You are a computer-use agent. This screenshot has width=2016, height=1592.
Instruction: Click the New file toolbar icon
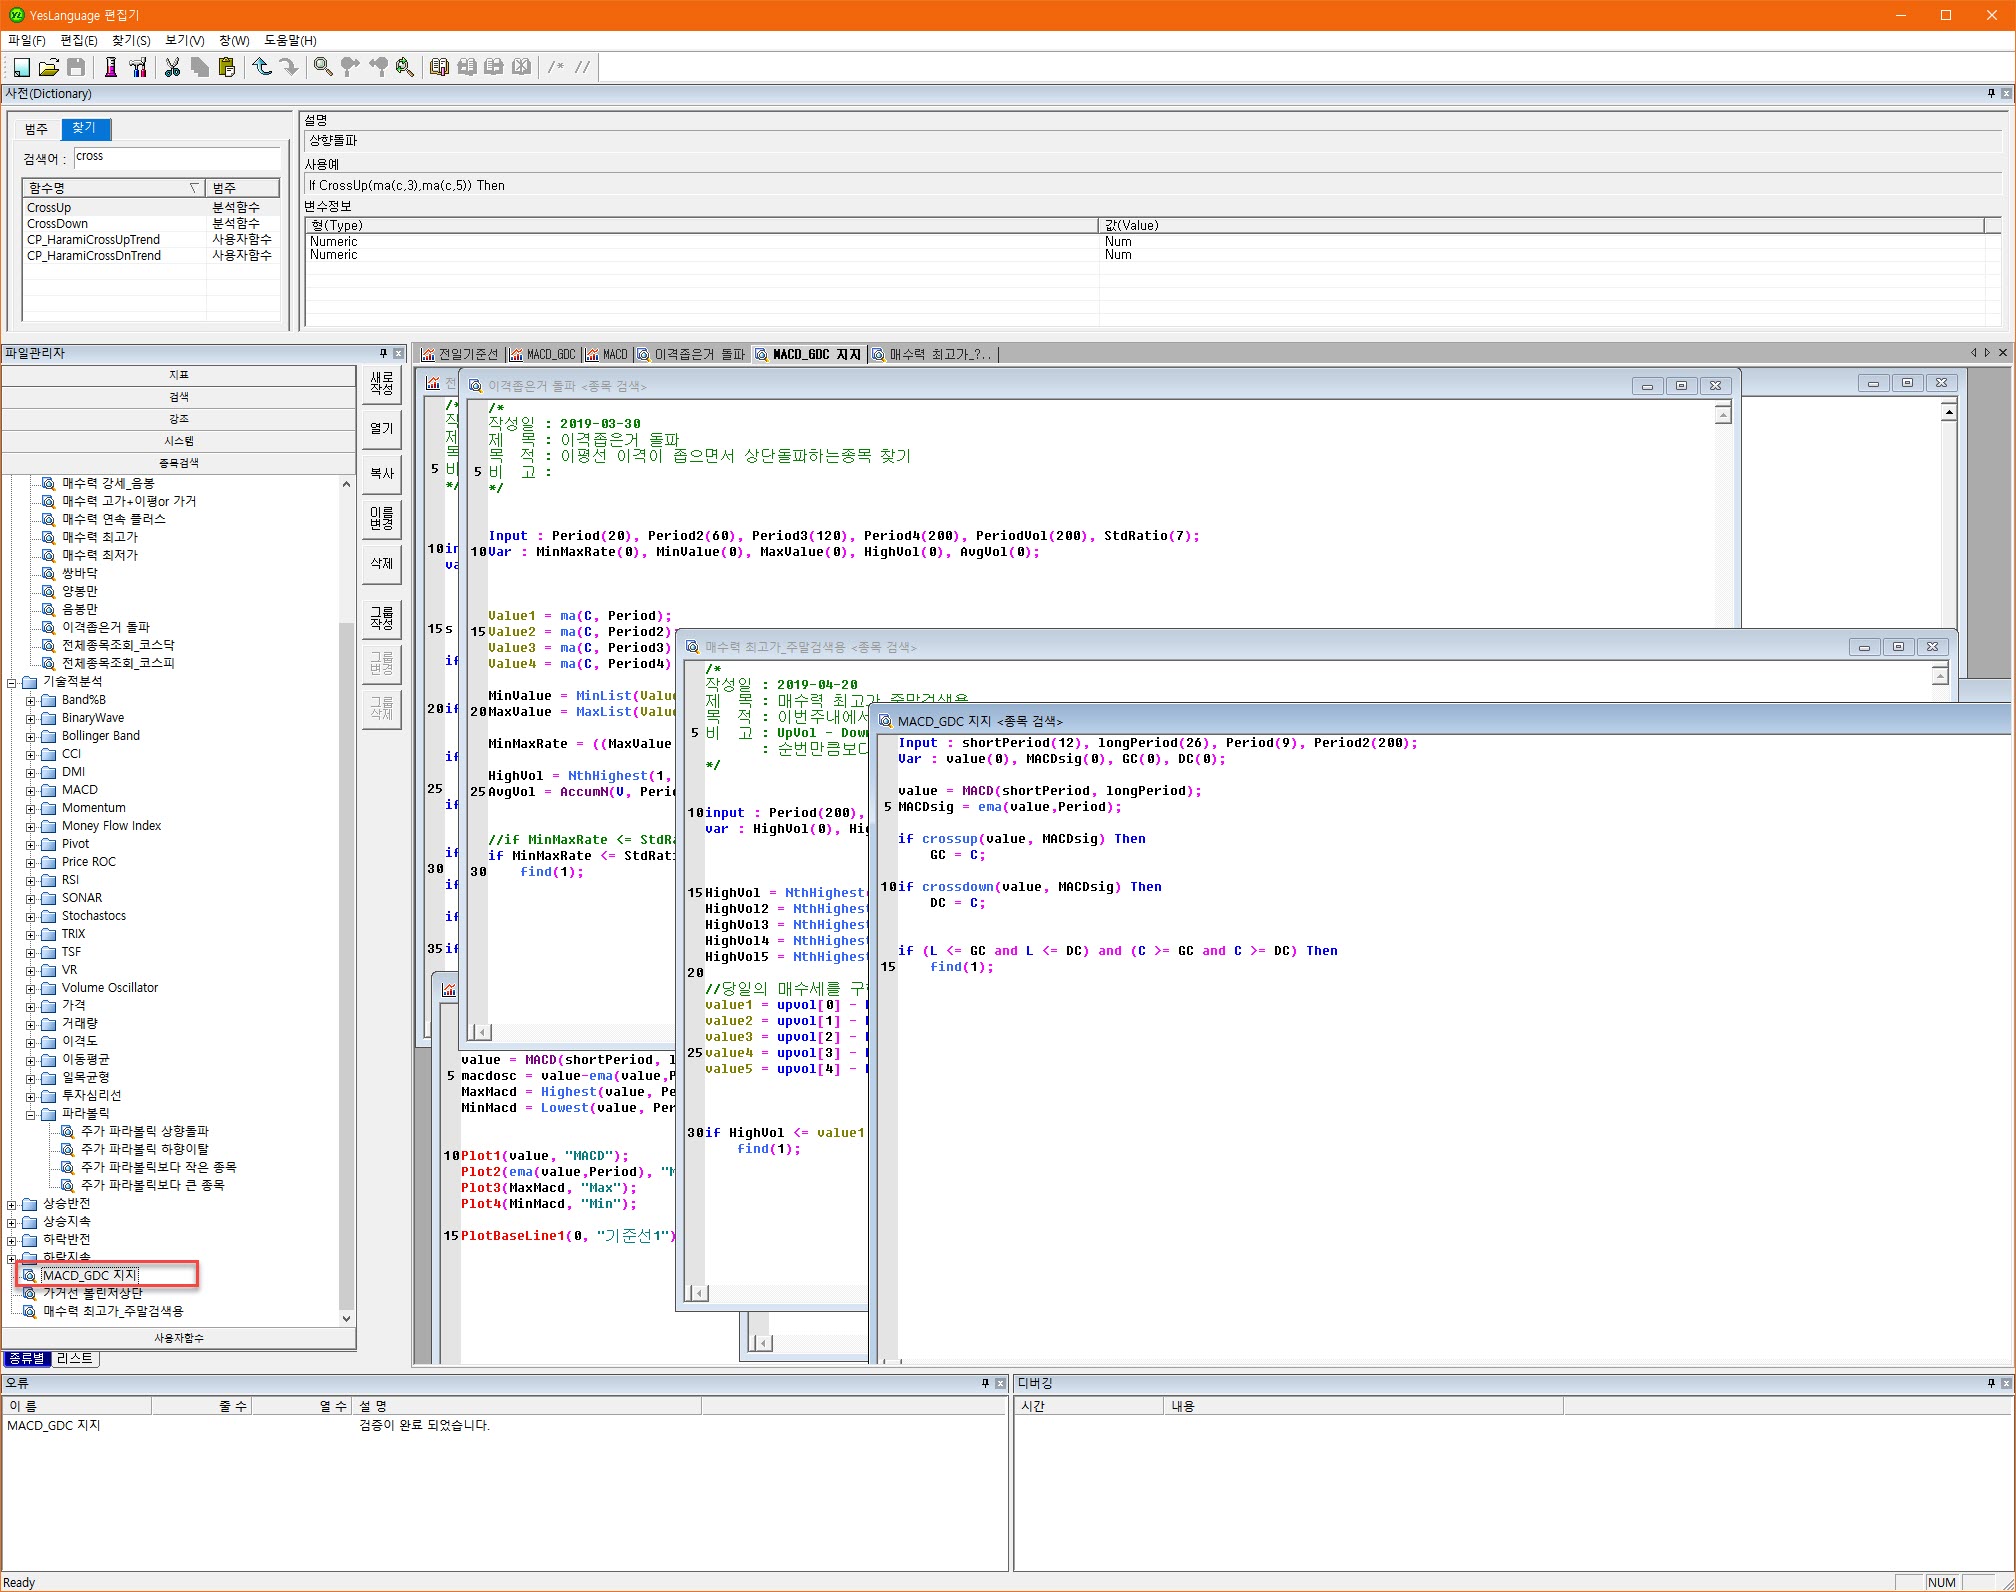pos(21,67)
